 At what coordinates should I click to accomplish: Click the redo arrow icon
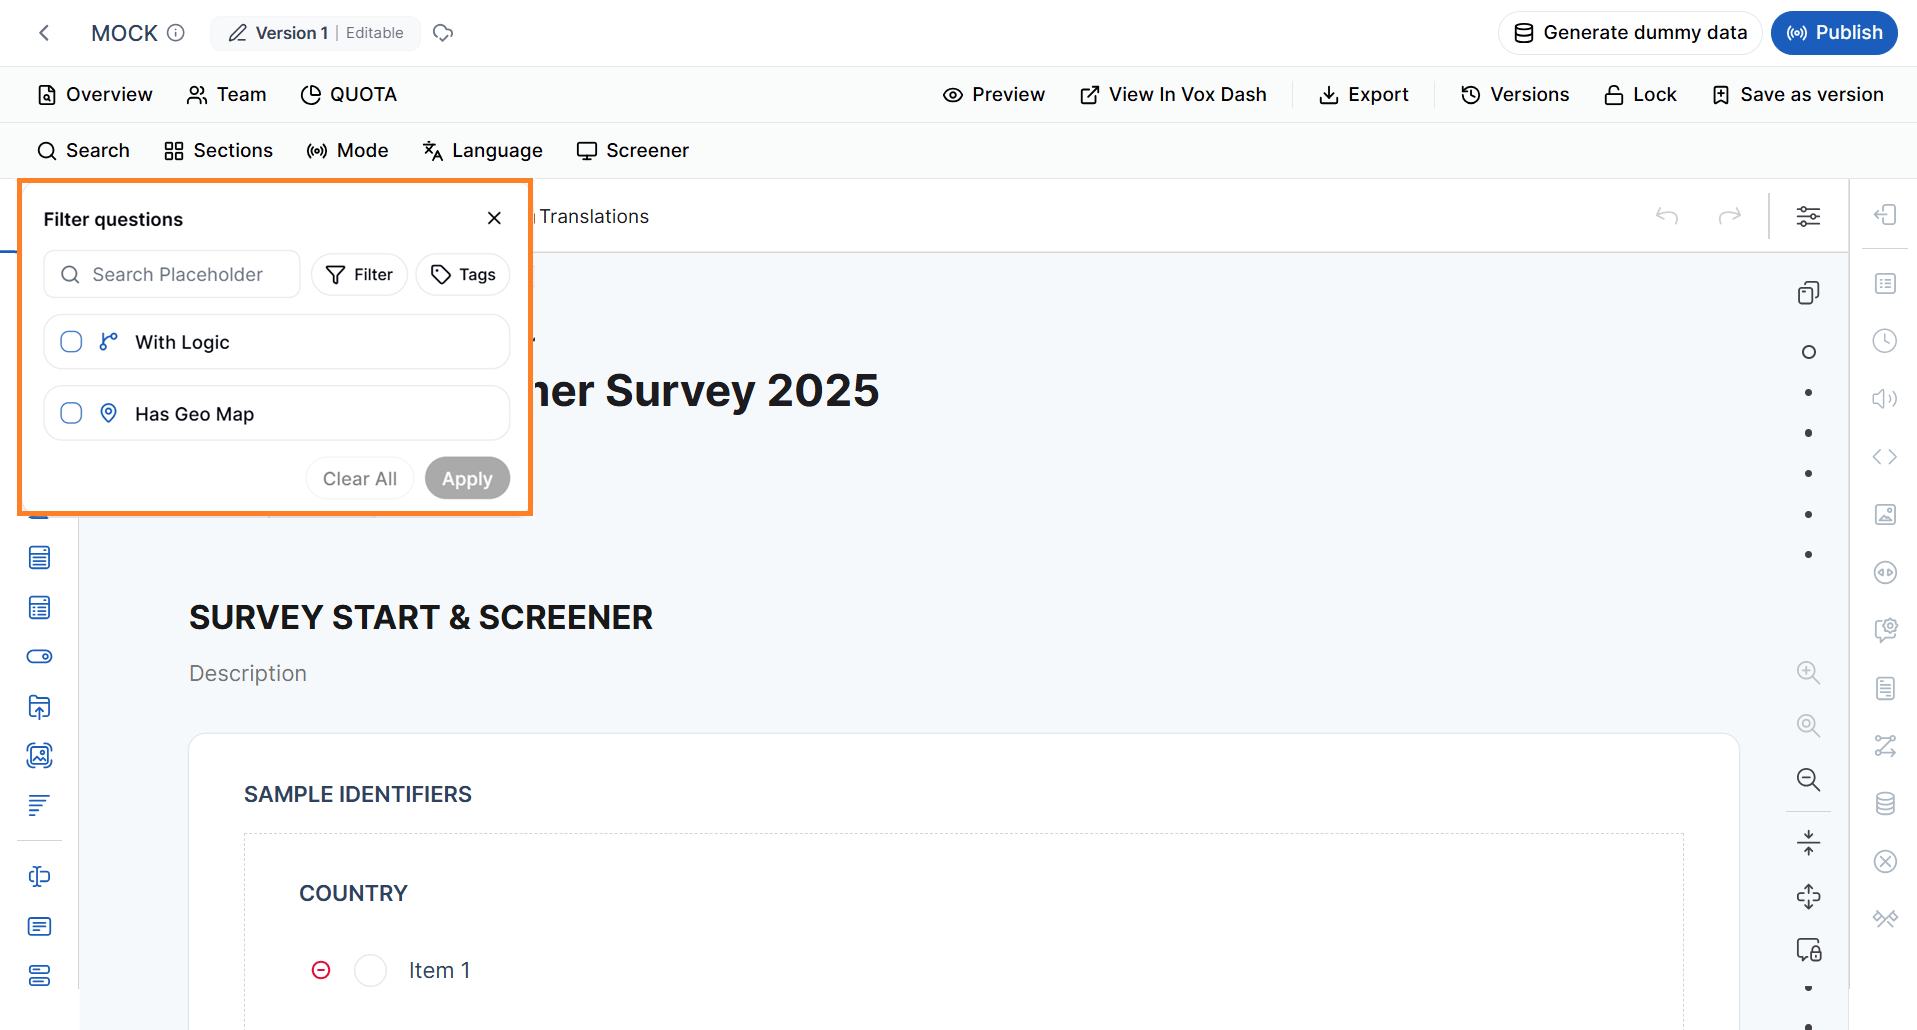tap(1730, 216)
